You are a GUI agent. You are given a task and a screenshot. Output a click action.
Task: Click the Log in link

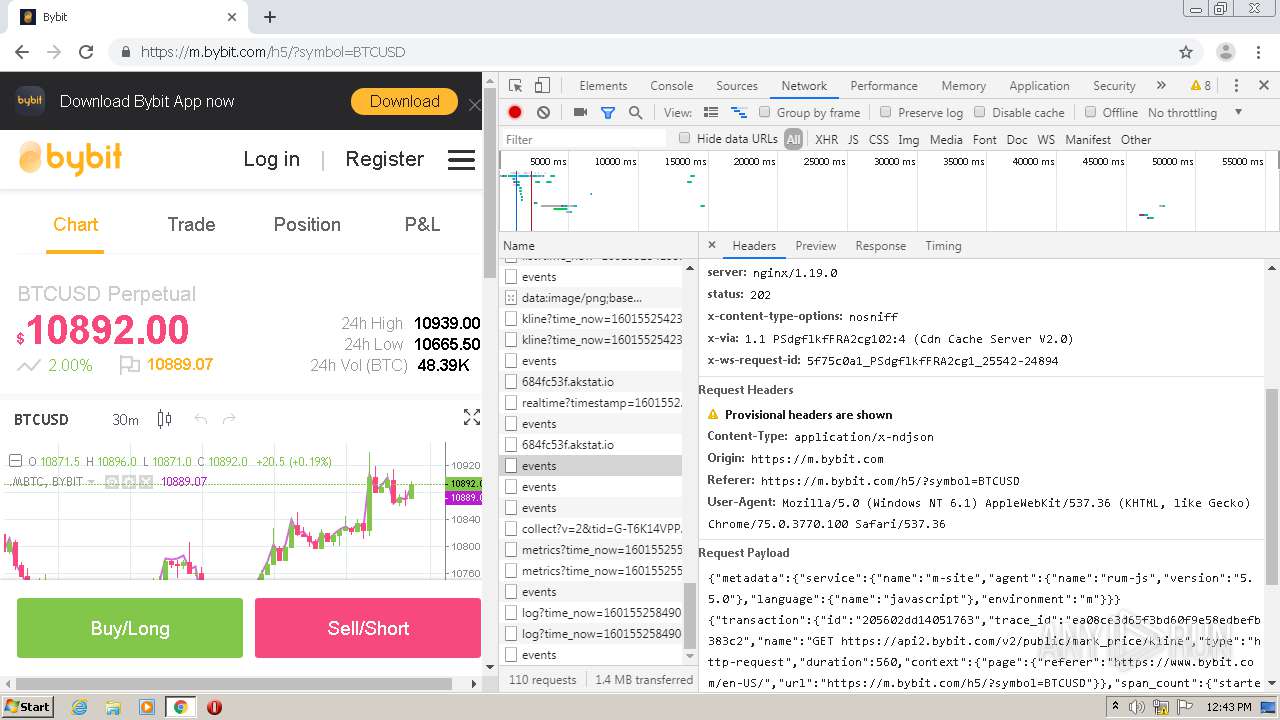[x=271, y=159]
